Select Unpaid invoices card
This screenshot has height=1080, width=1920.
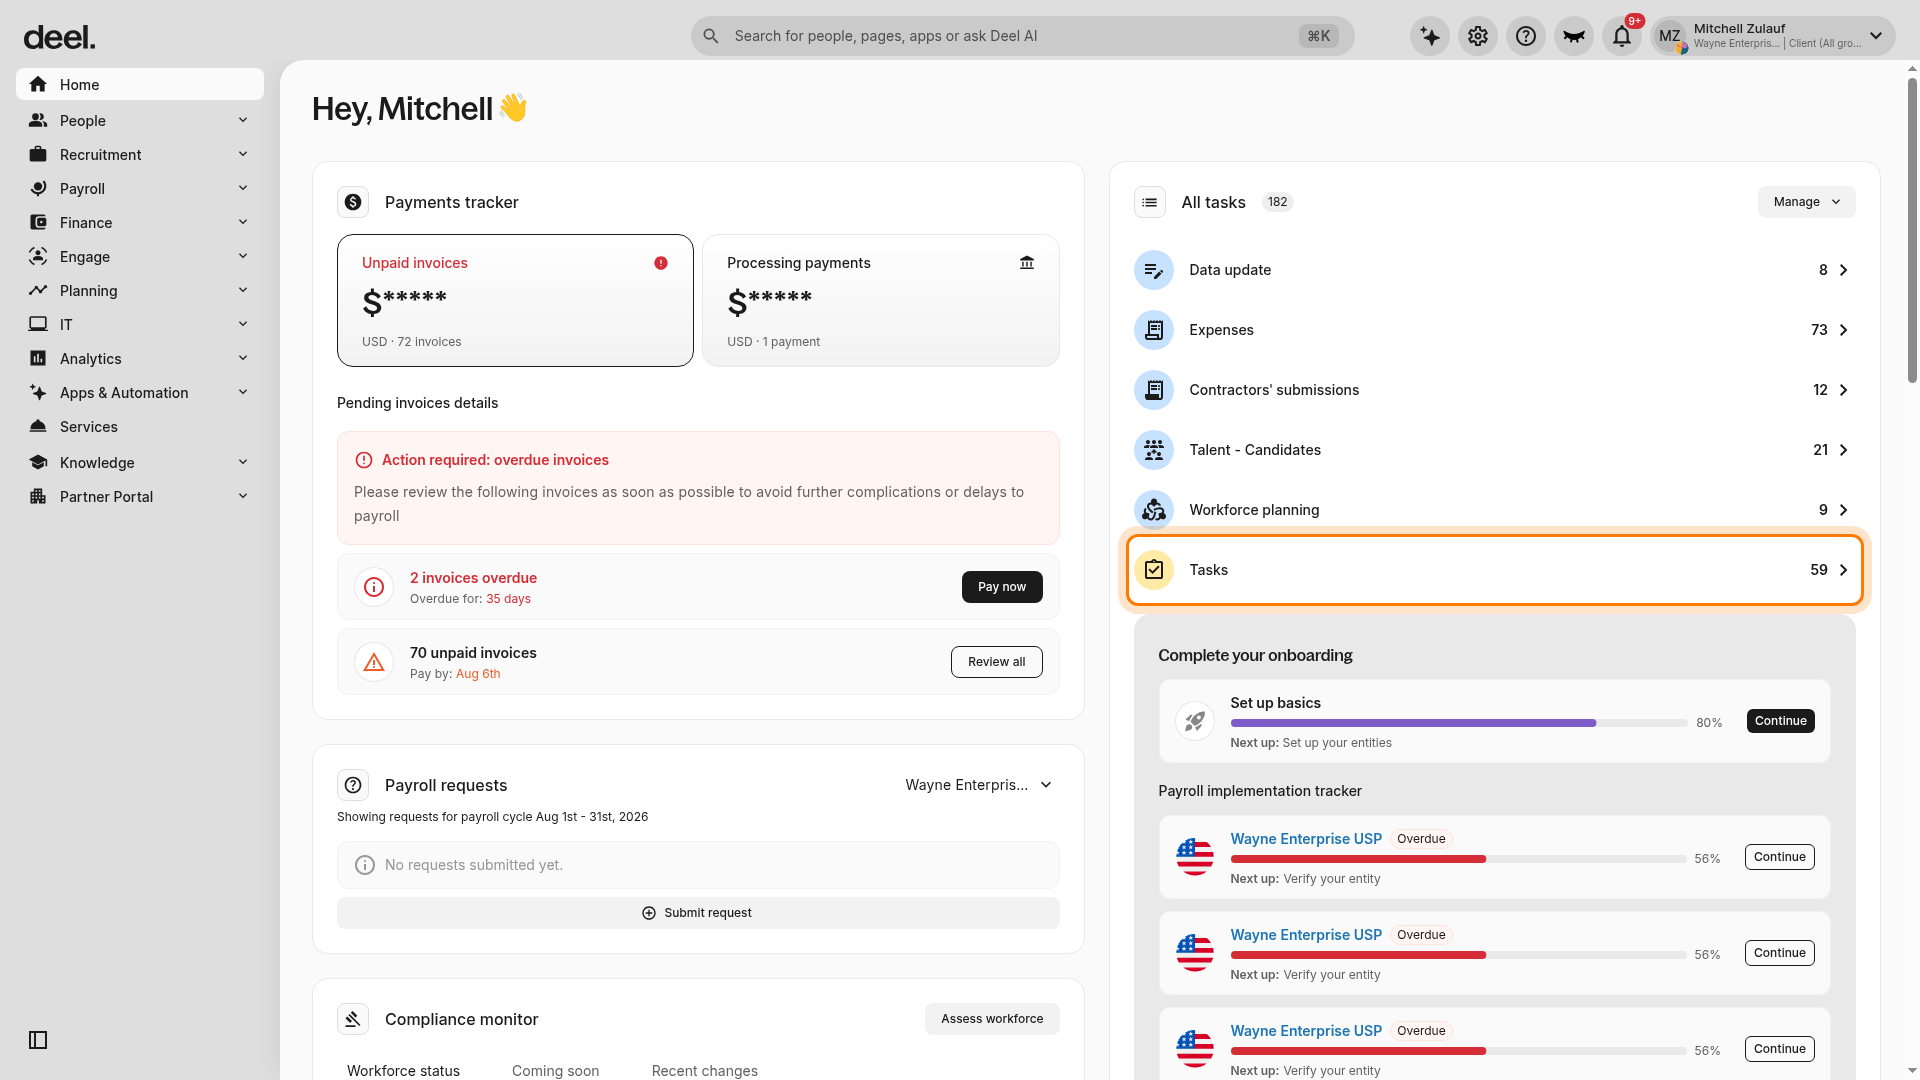tap(515, 301)
